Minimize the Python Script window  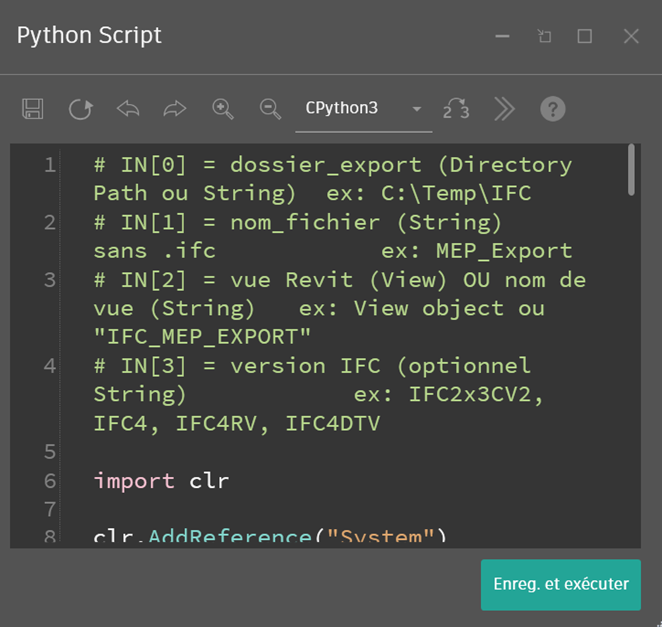pyautogui.click(x=502, y=37)
